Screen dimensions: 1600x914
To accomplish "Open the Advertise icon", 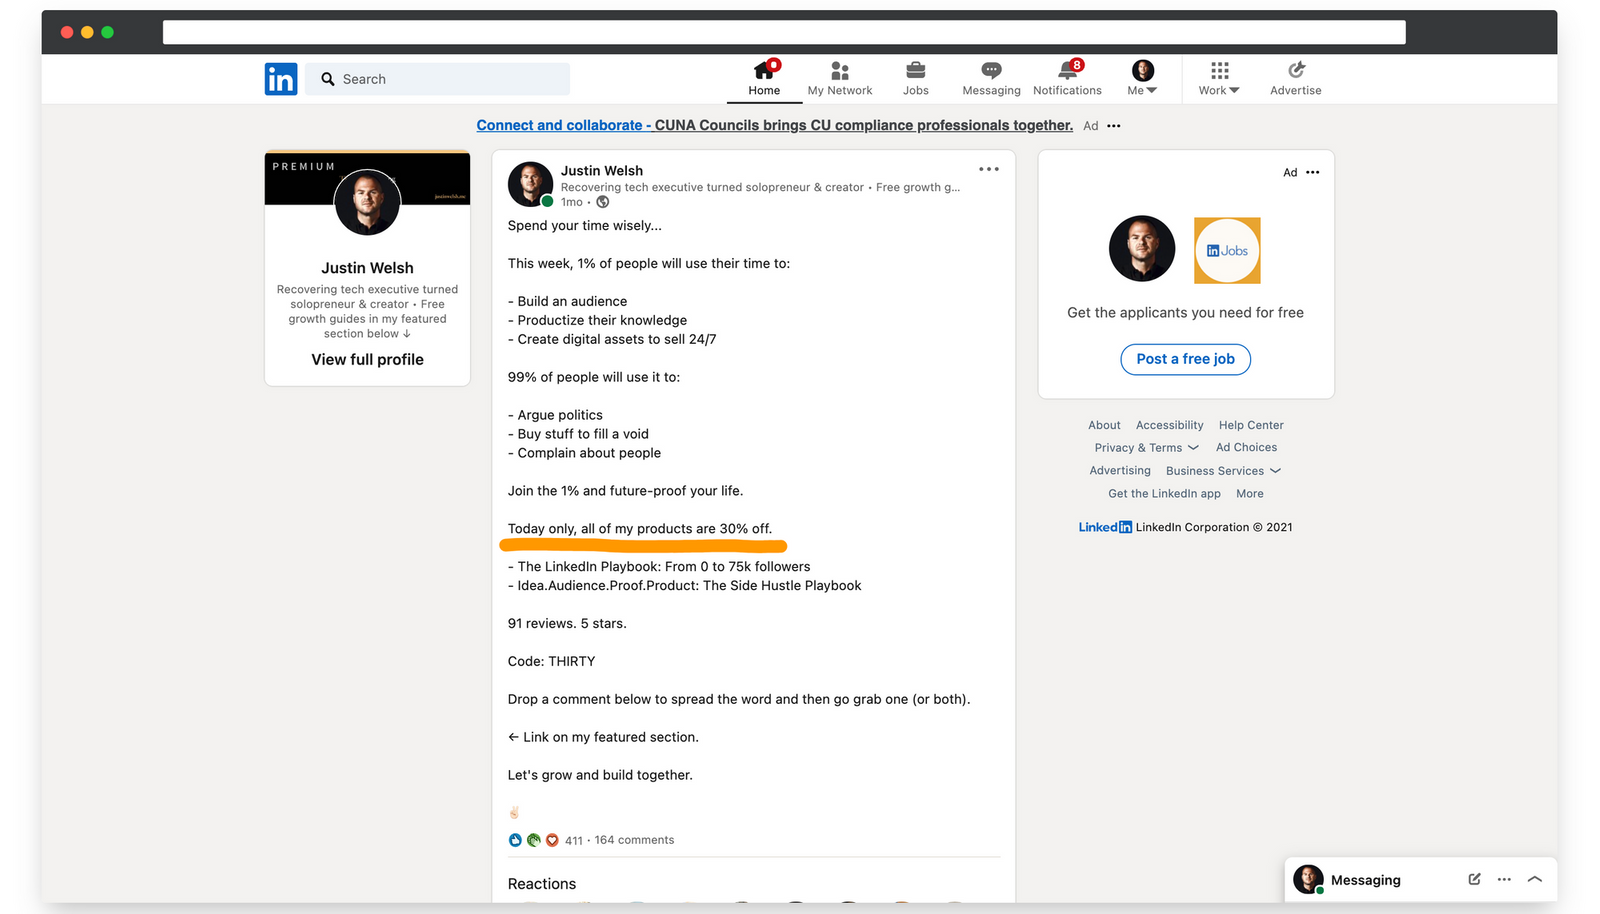I will pyautogui.click(x=1296, y=69).
